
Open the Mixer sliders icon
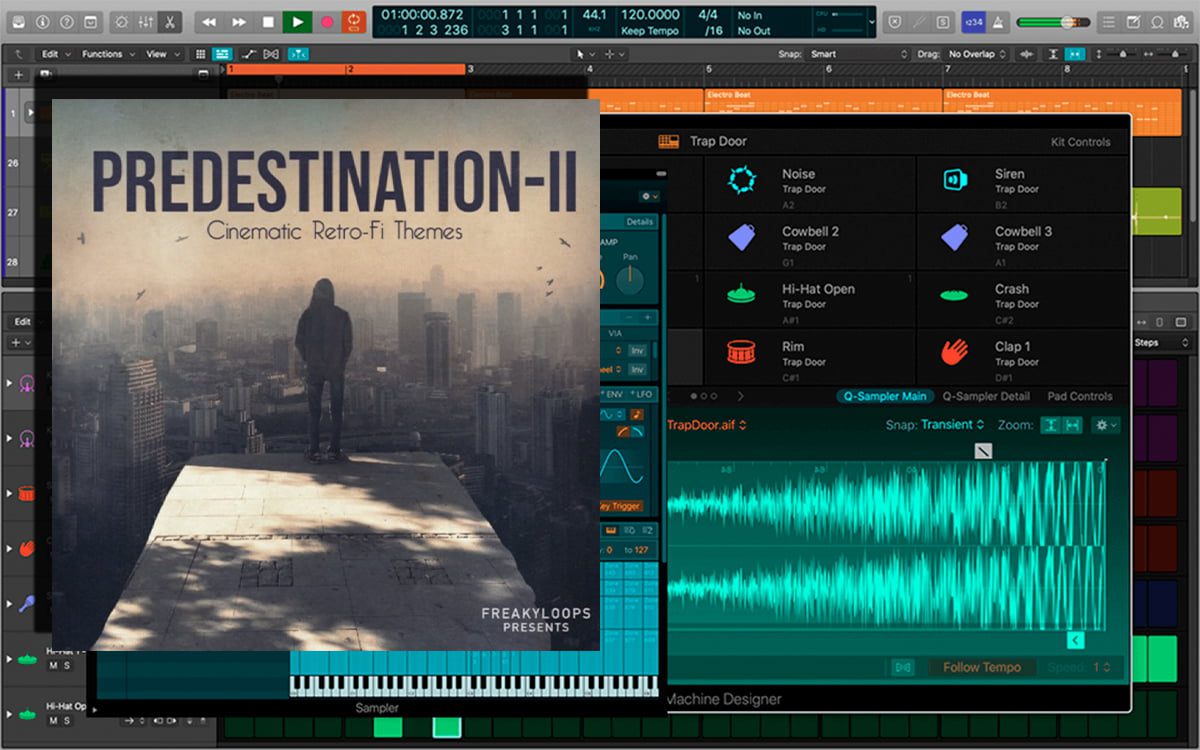tap(146, 21)
